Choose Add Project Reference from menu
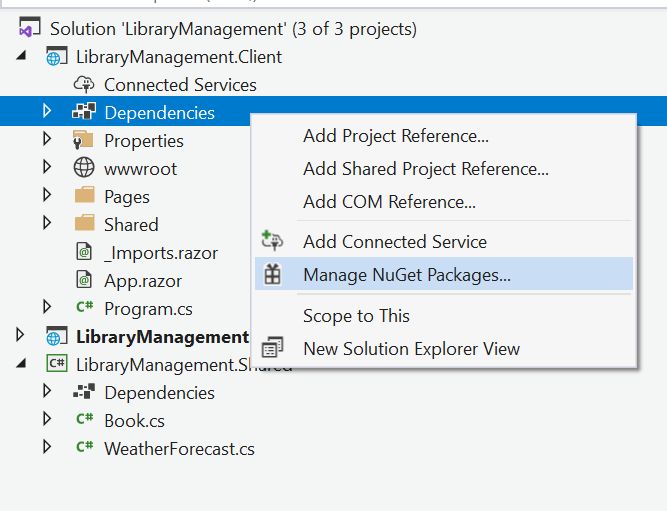The height and width of the screenshot is (511, 667). (x=396, y=136)
